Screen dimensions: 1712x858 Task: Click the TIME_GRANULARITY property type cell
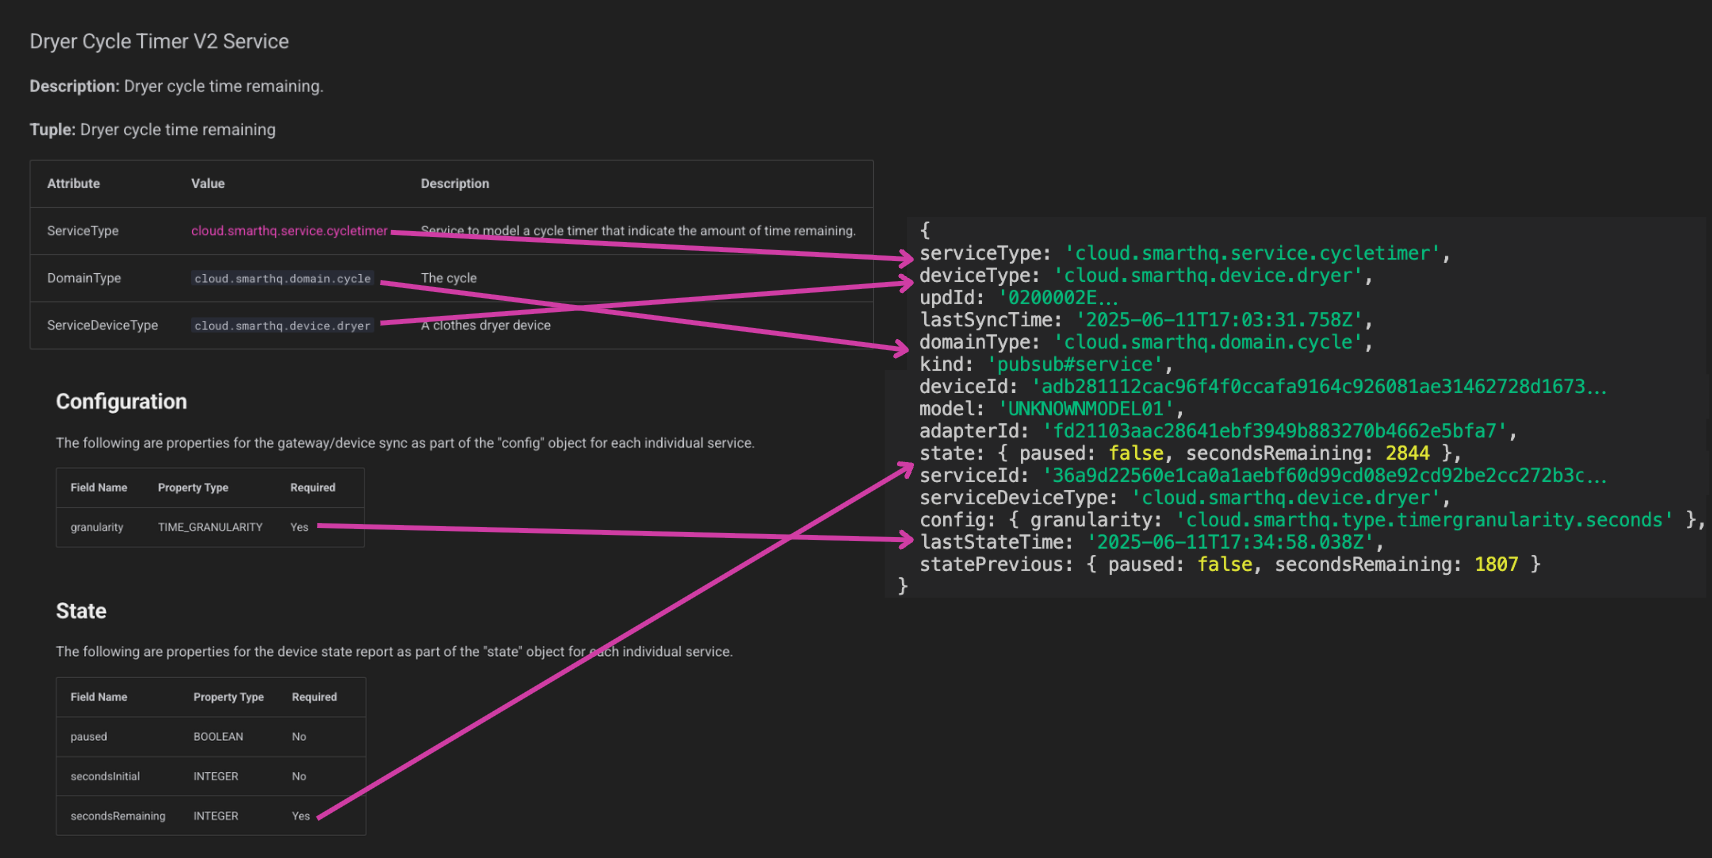[210, 527]
